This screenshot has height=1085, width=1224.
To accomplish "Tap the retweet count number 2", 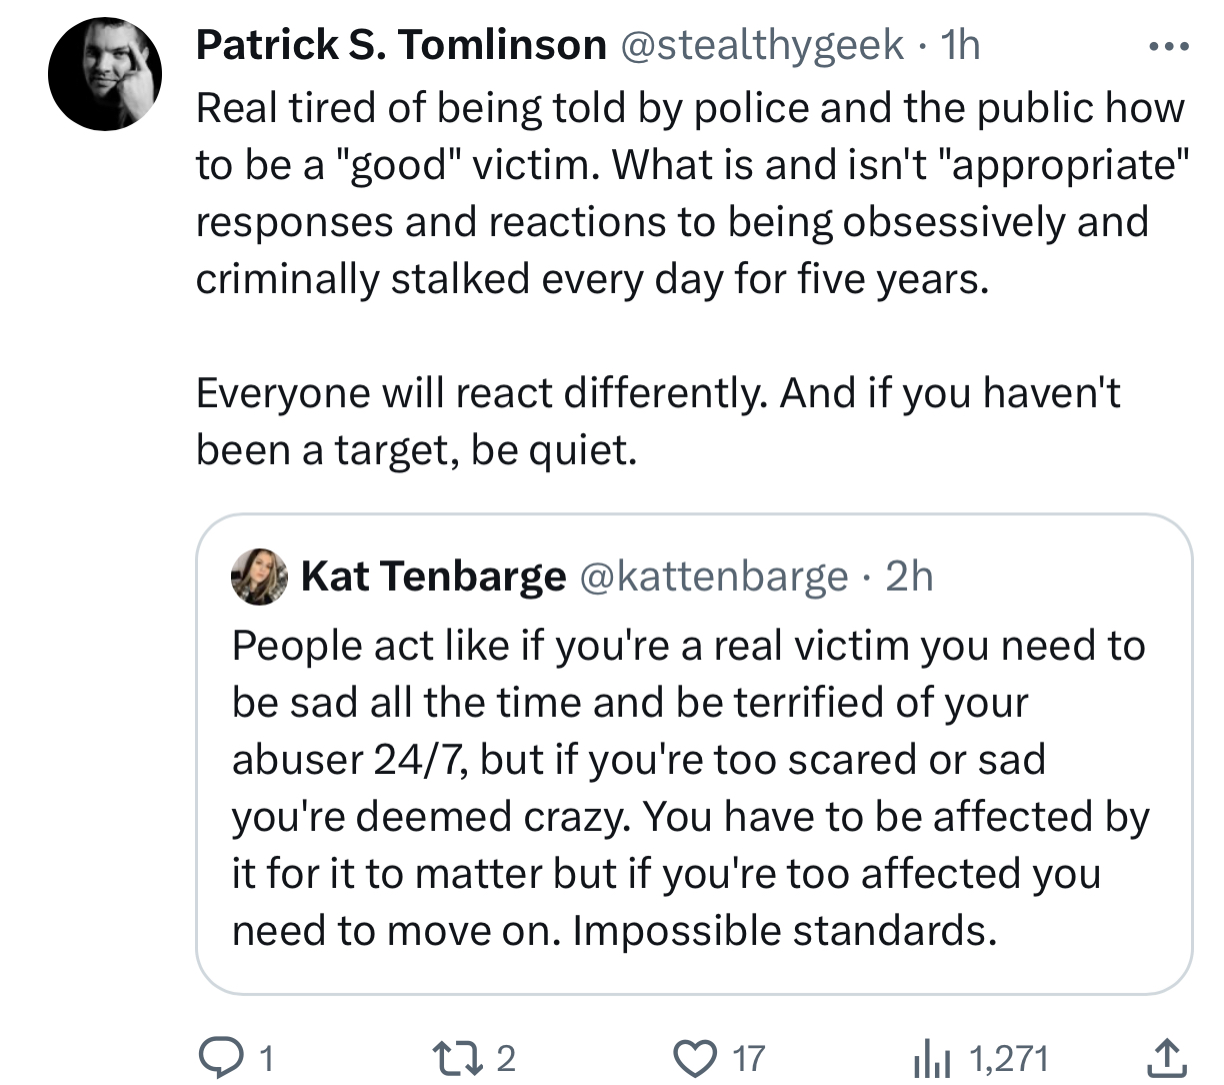I will point(505,1058).
